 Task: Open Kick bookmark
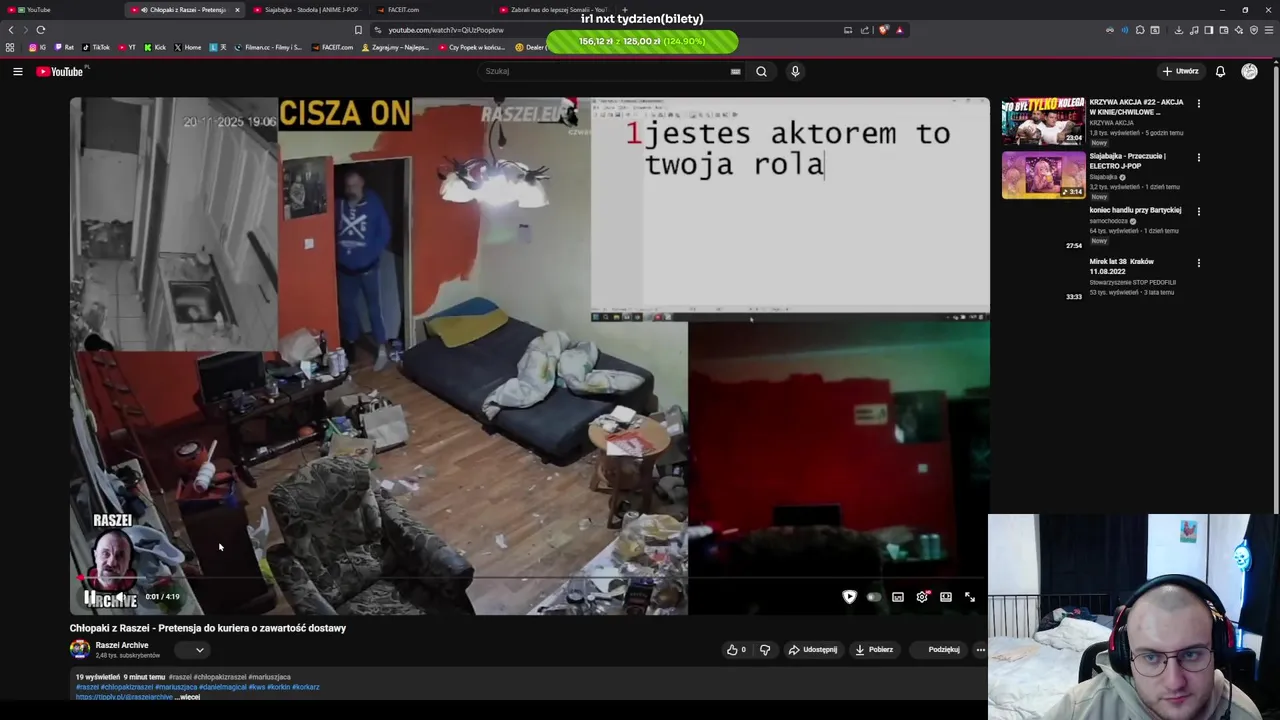[x=155, y=47]
